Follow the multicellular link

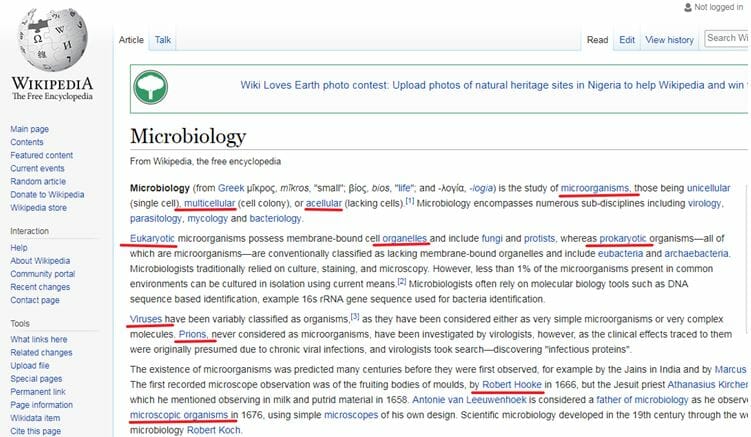click(210, 203)
